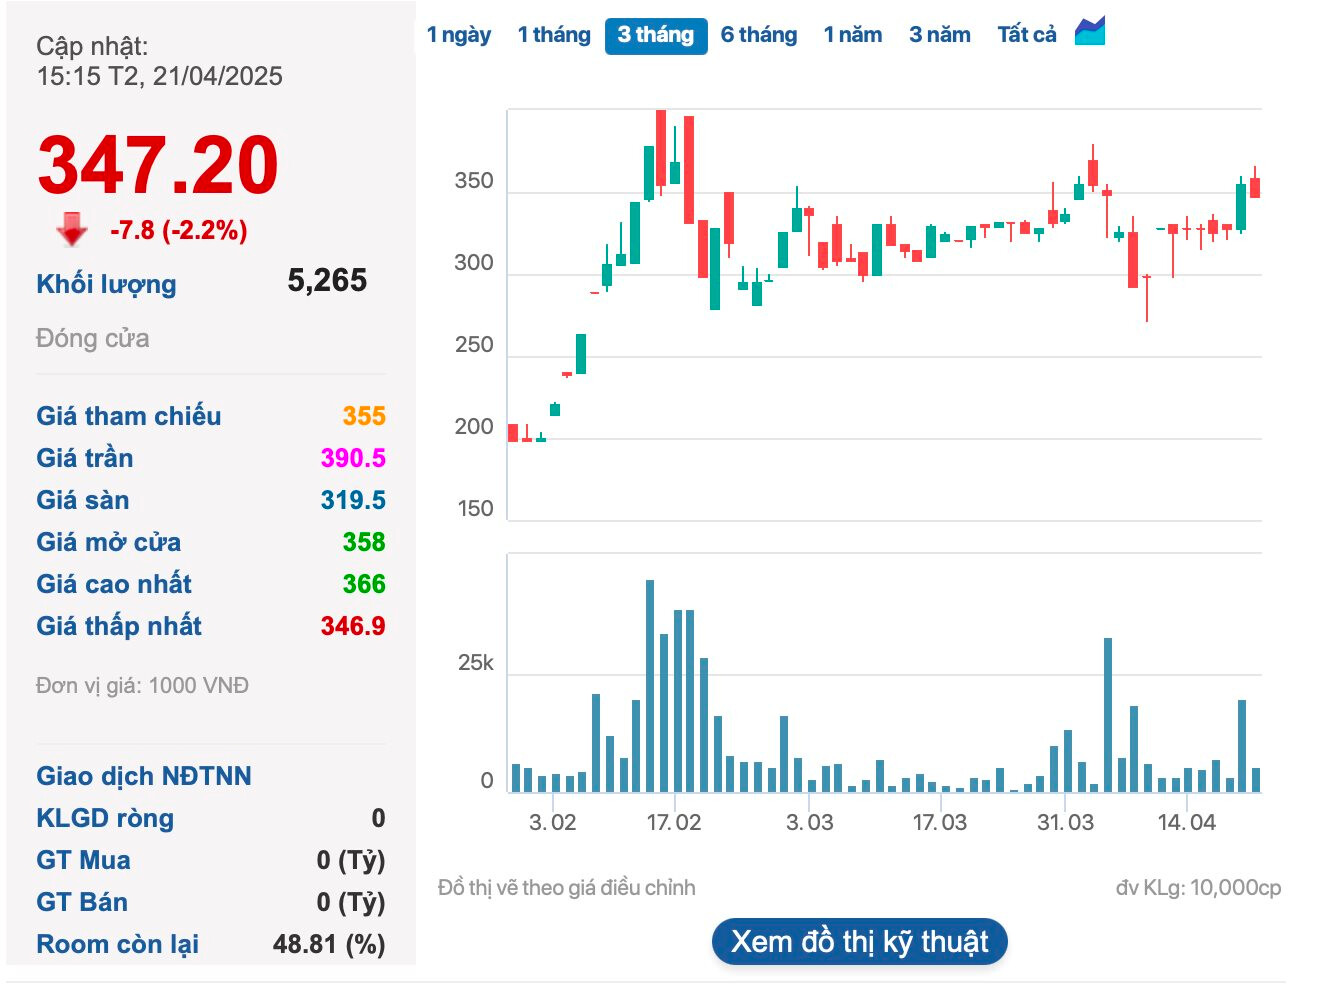The height and width of the screenshot is (994, 1322).
Task: Click the Room còn lại label
Action: tap(117, 944)
